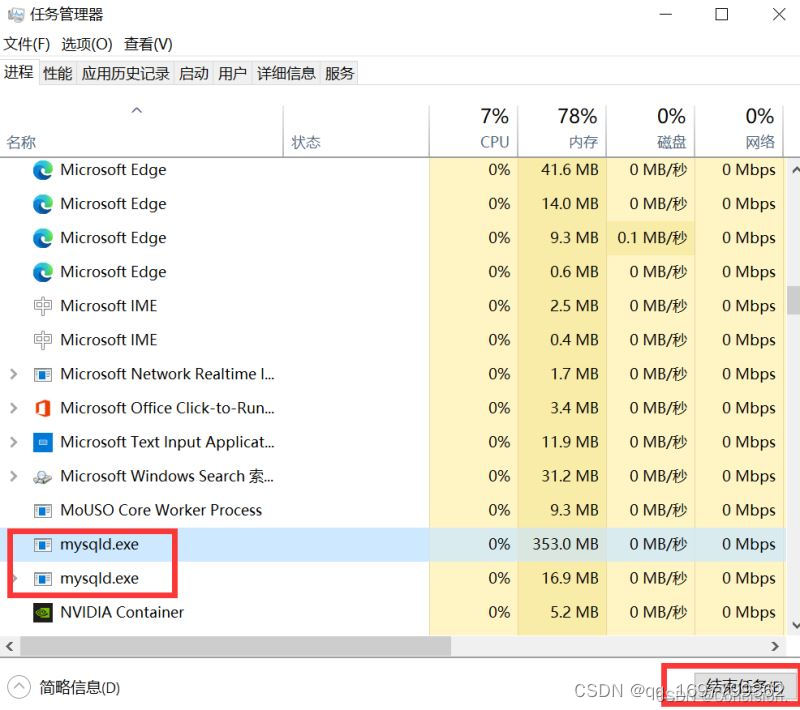
Task: Click the 0.1 MB/秒 disk cell
Action: [x=652, y=238]
